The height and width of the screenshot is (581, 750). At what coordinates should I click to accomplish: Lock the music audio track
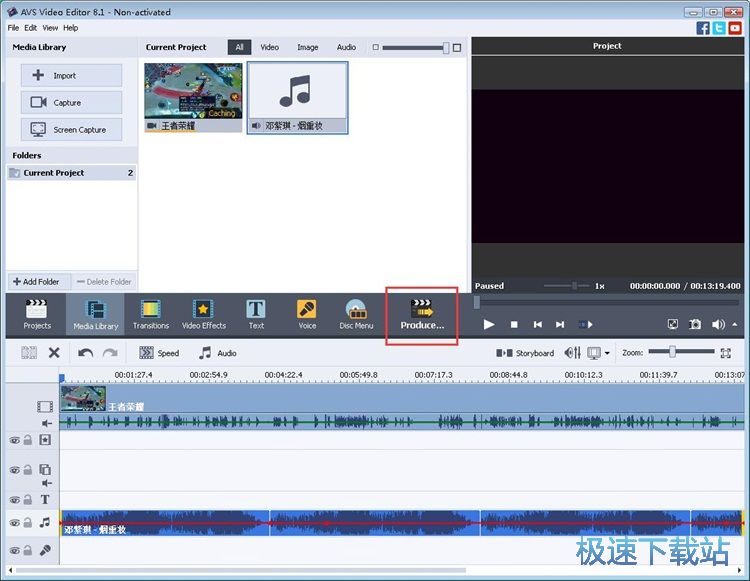pos(28,522)
